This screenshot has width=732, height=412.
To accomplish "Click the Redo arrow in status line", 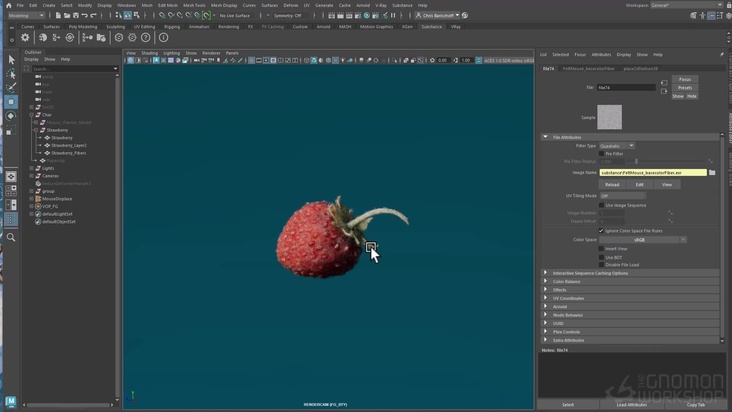I will 93,15.
